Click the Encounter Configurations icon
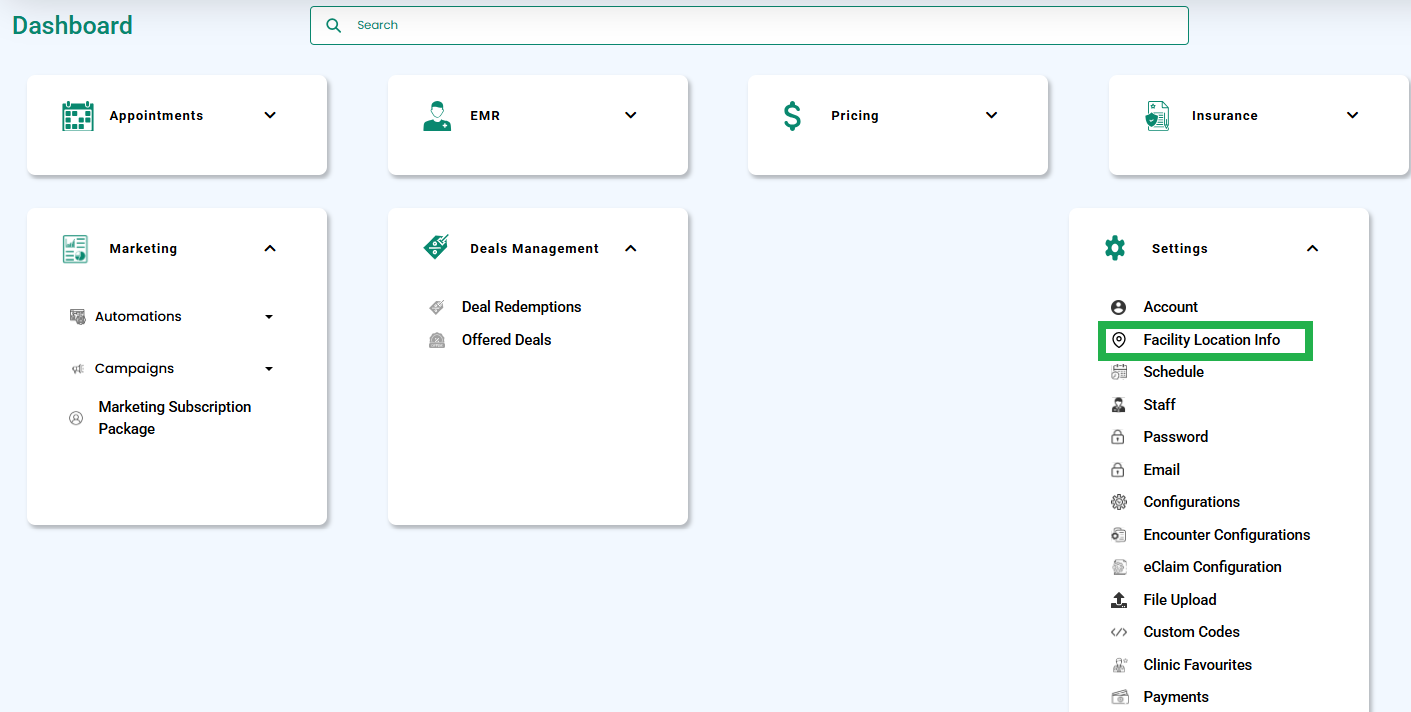The height and width of the screenshot is (712, 1411). tap(1119, 535)
